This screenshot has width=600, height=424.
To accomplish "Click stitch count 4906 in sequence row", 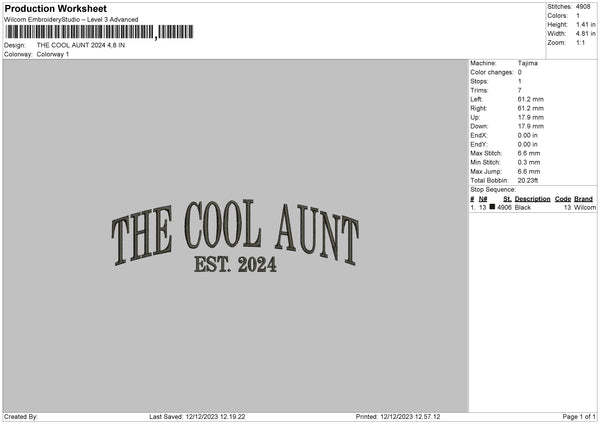I will click(504, 207).
